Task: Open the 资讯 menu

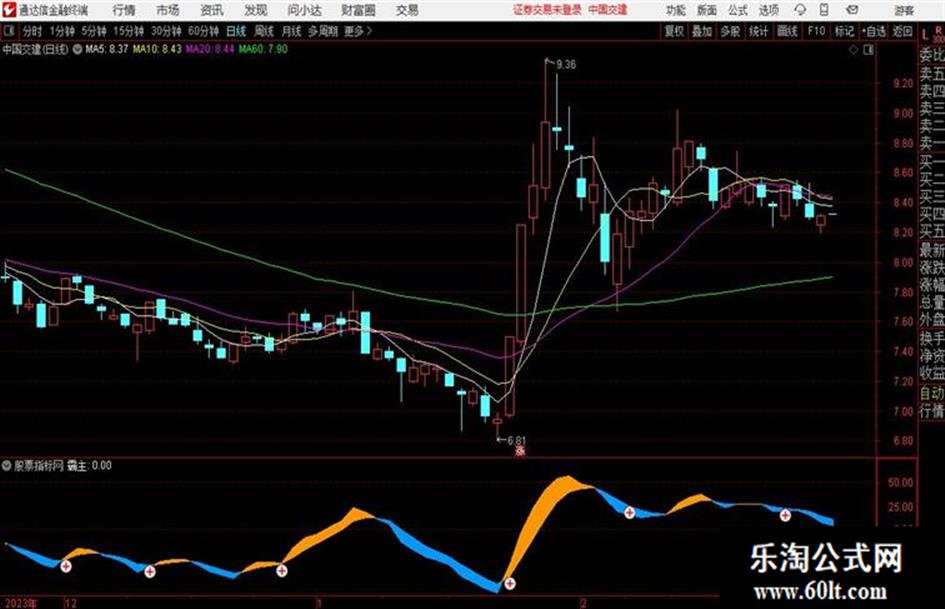Action: click(x=212, y=10)
